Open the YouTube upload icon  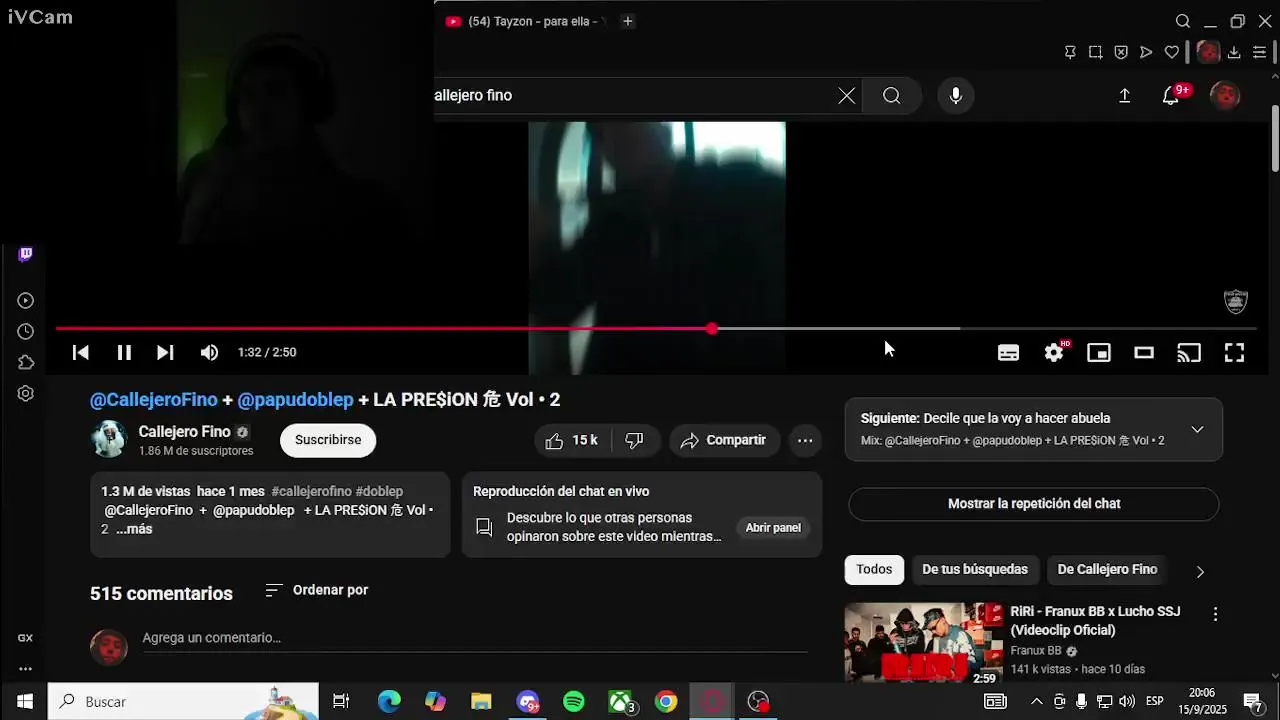[x=1124, y=96]
